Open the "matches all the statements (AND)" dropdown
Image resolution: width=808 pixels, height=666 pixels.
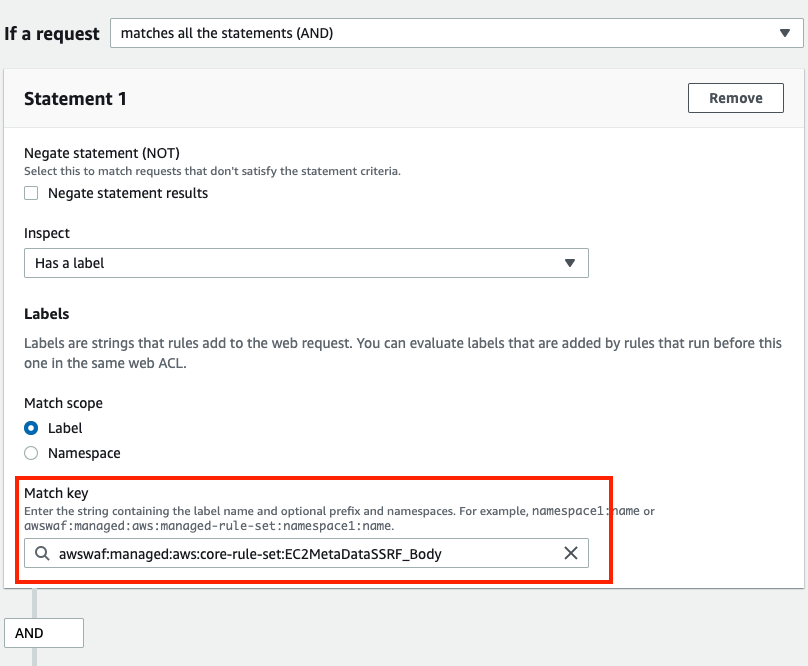[x=455, y=33]
